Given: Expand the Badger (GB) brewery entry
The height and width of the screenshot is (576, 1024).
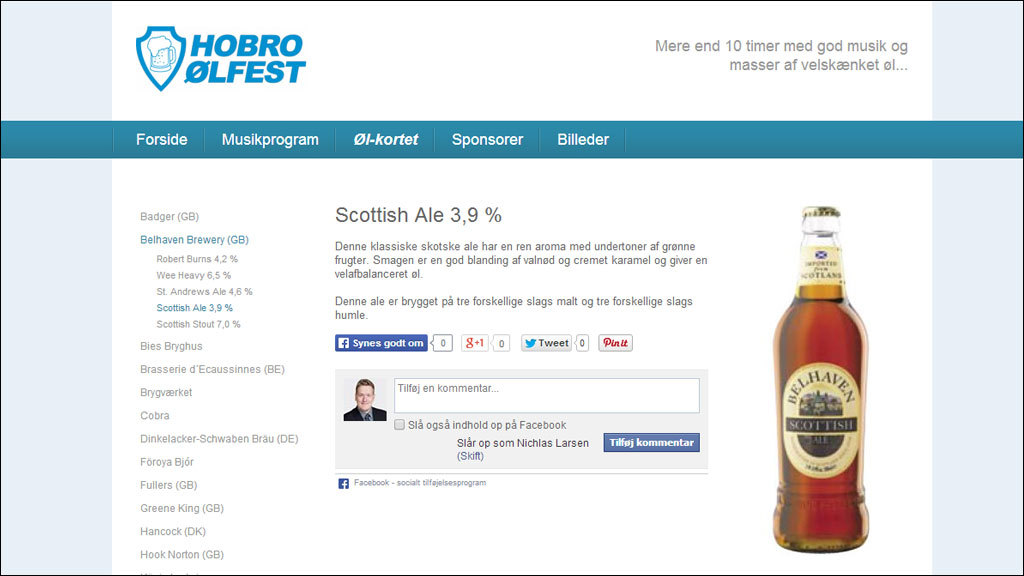Looking at the screenshot, I should (169, 216).
